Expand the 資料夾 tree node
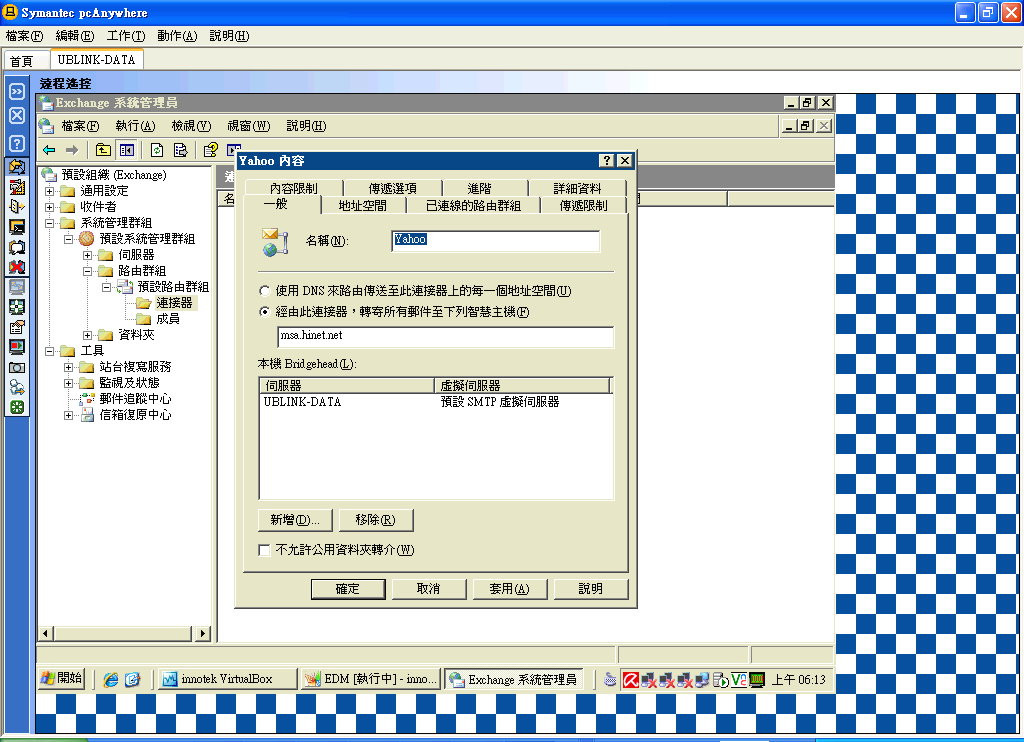Viewport: 1024px width, 742px height. (x=88, y=335)
